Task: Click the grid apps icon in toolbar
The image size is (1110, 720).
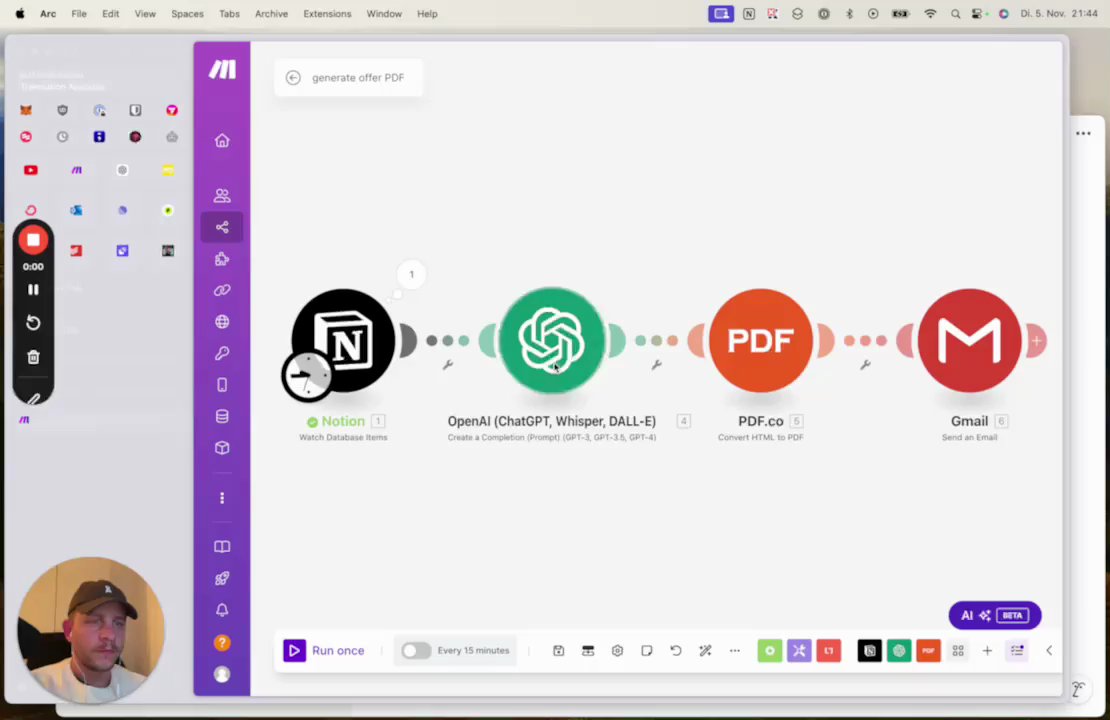Action: pyautogui.click(x=958, y=651)
